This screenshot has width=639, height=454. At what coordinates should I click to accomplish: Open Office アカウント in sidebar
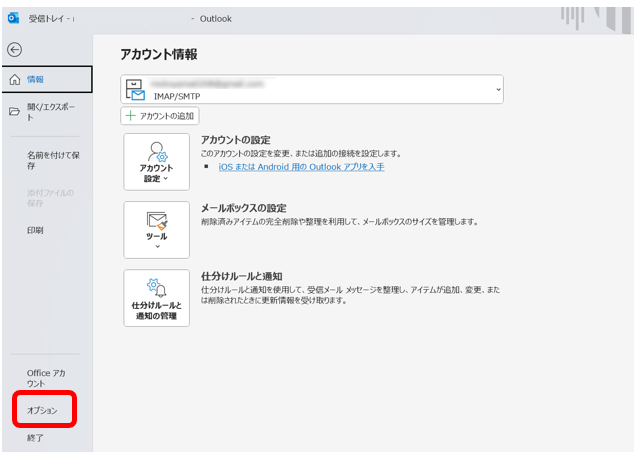[47, 378]
